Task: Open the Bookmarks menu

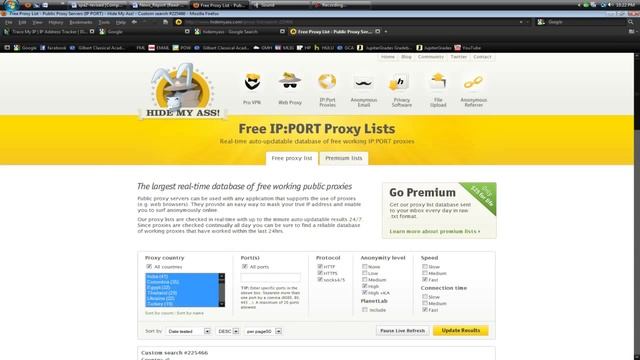Action: pos(80,22)
